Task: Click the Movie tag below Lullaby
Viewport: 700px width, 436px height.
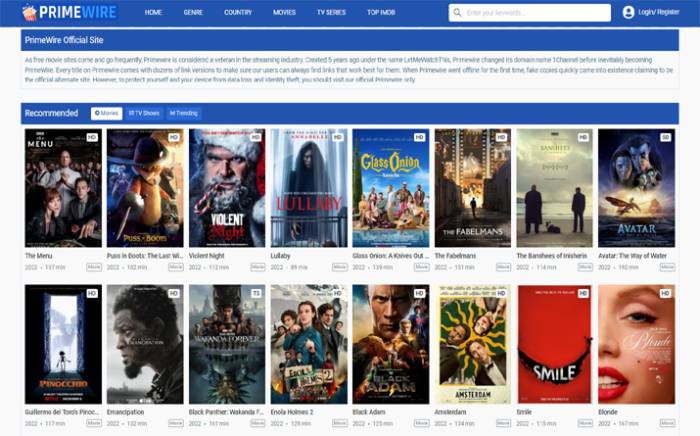Action: [x=339, y=267]
